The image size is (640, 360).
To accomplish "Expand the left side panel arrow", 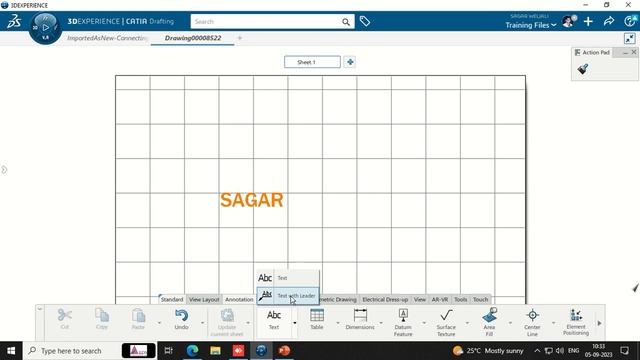I will click(x=4, y=169).
